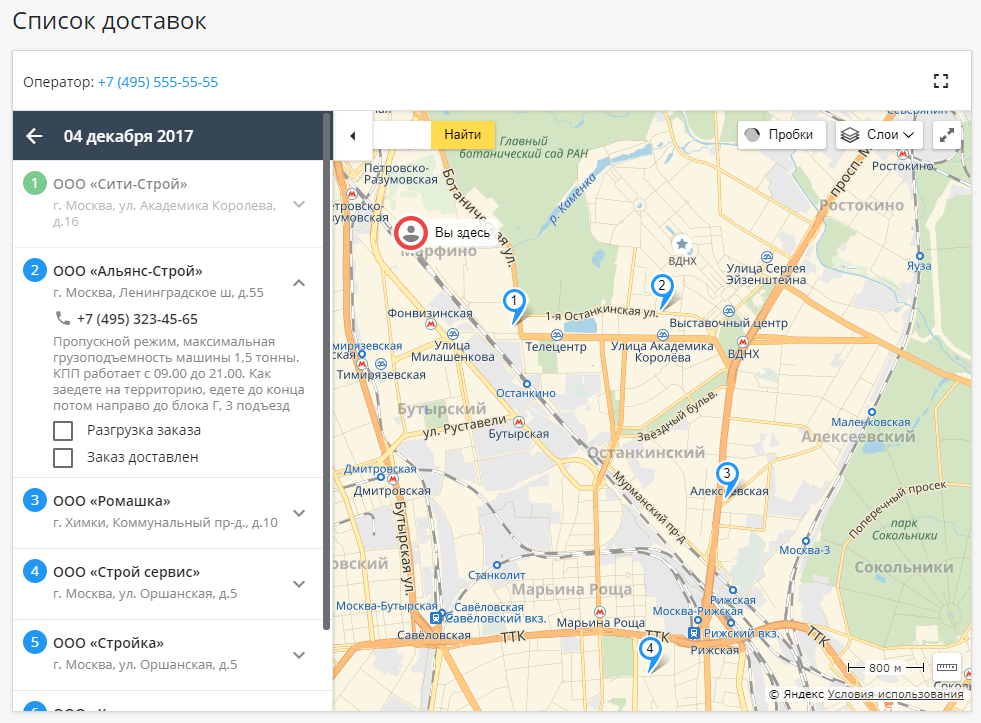The height and width of the screenshot is (723, 981).
Task: Check the 'Разгрузка заказа' checkbox
Action: tap(63, 431)
